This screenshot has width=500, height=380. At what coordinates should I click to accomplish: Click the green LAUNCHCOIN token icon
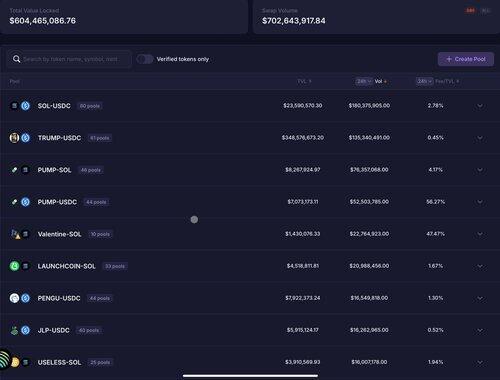14,266
